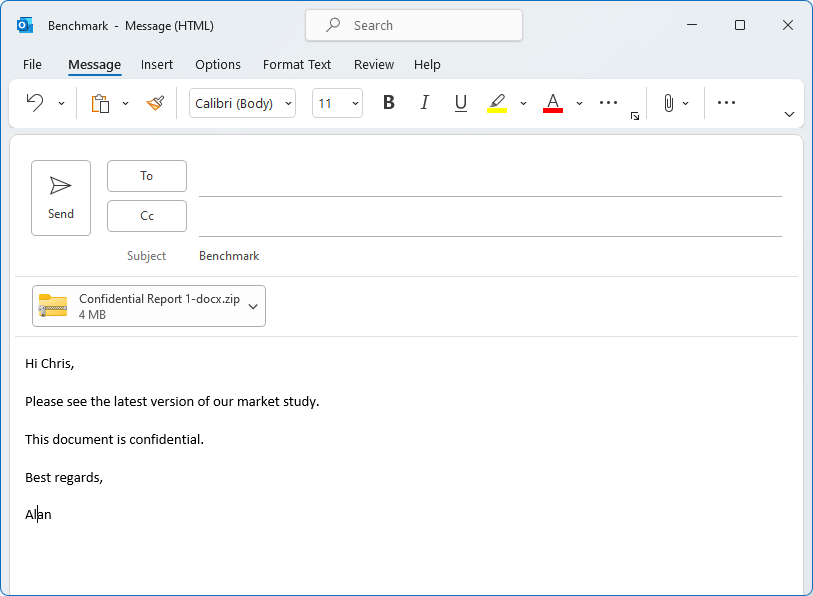Close the Benchmark message window

click(788, 25)
